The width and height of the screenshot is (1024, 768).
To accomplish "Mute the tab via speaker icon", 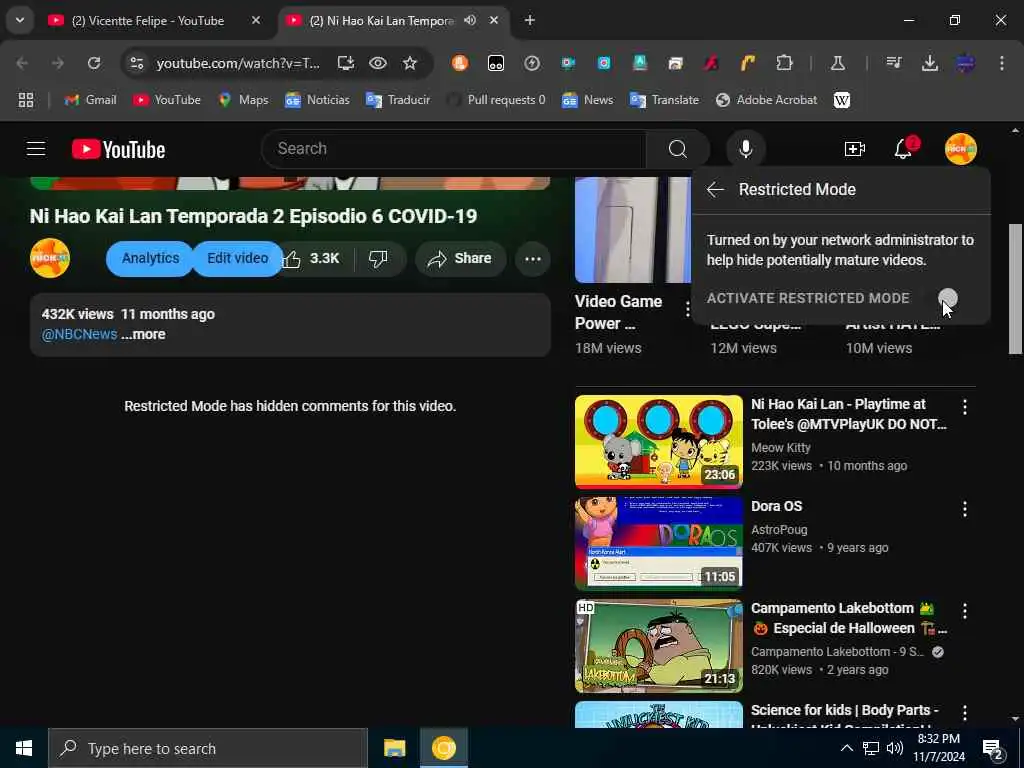I will (470, 21).
